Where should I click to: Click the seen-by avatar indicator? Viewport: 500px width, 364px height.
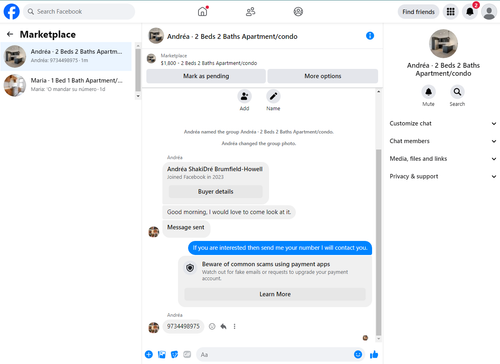365,338
